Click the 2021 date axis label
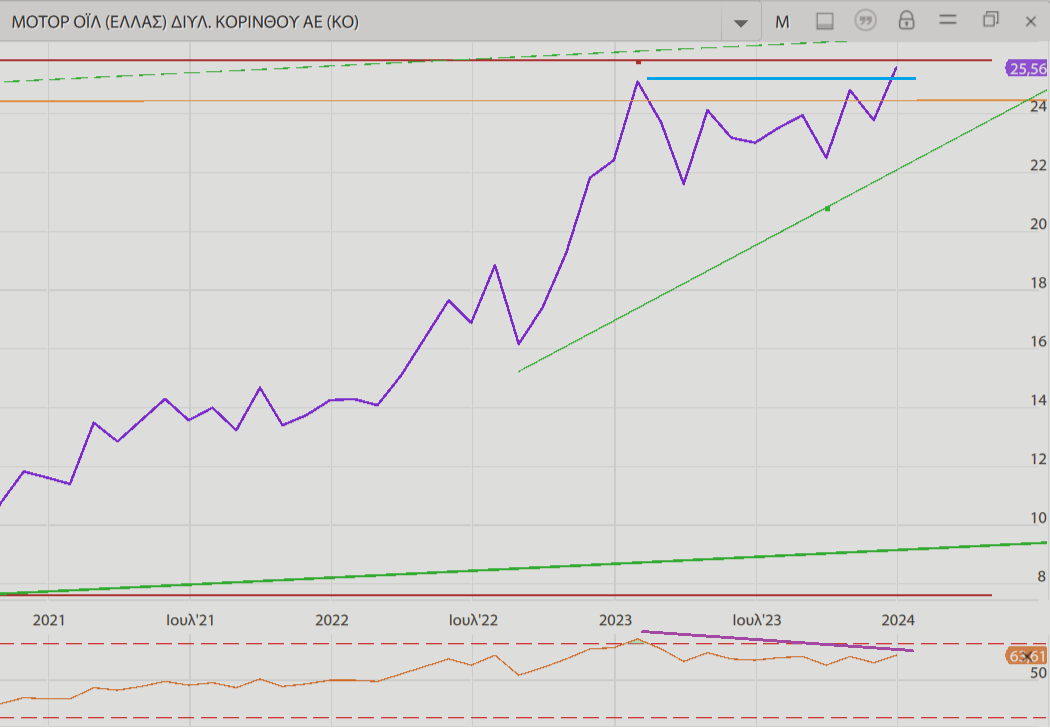Viewport: 1050px width, 728px height. [x=49, y=620]
